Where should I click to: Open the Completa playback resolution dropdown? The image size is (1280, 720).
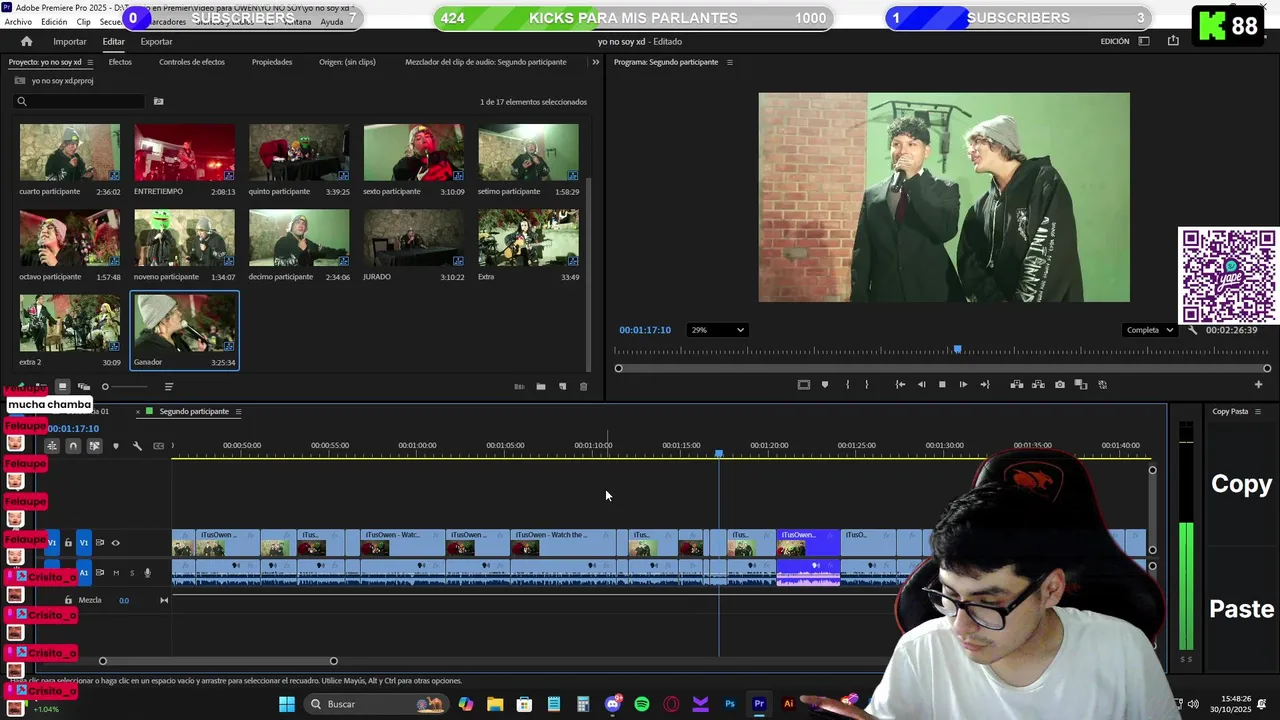[1149, 330]
